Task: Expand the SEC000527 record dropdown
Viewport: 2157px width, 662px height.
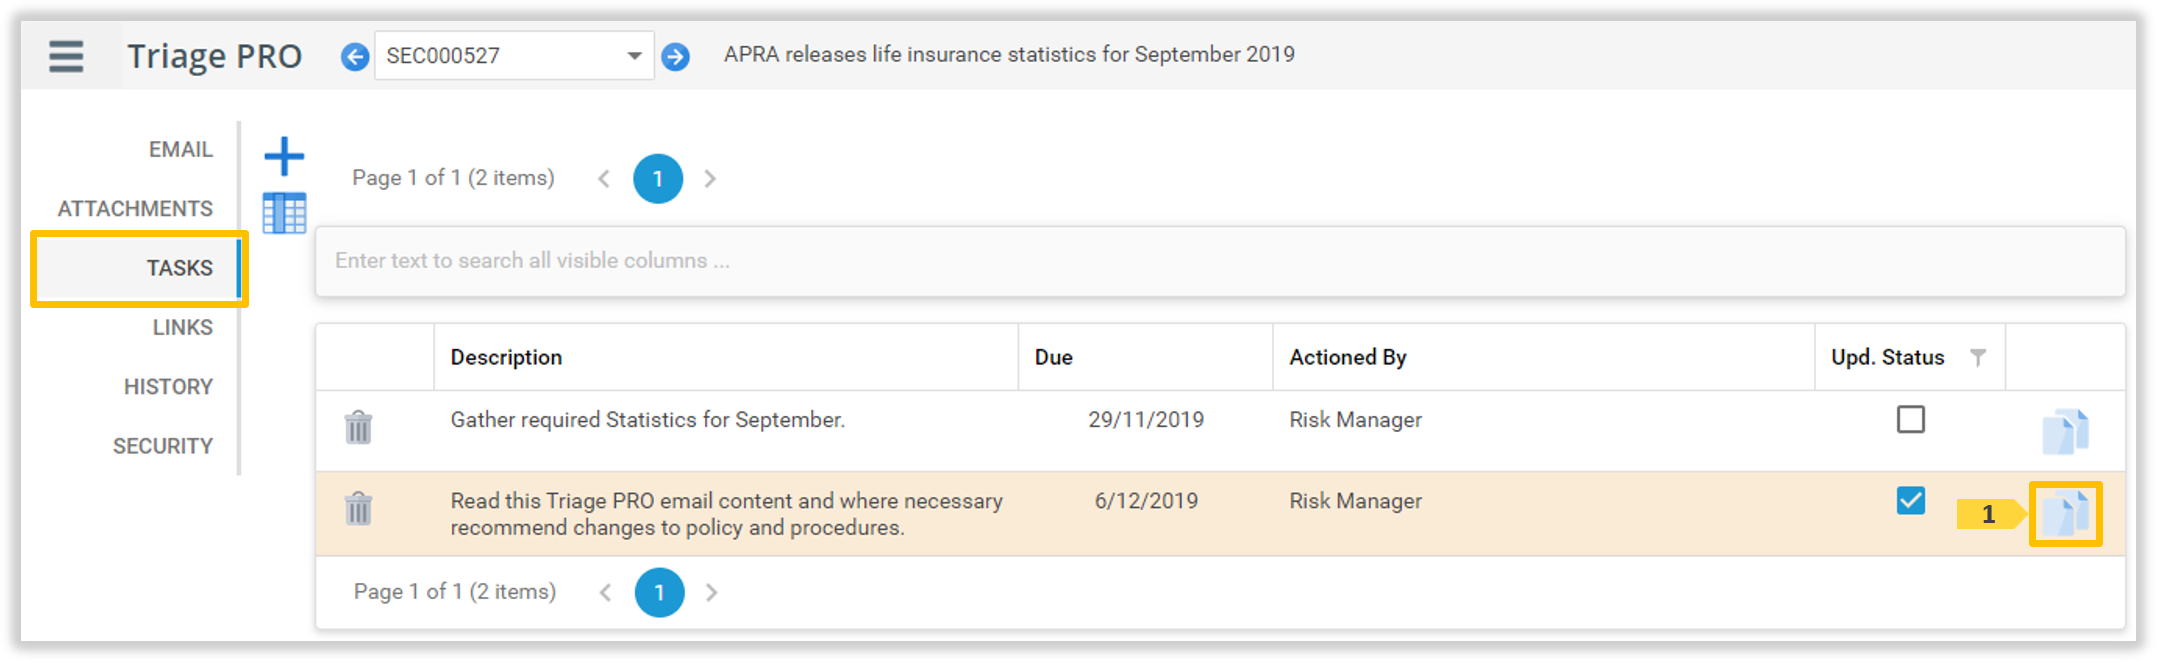Action: point(633,56)
